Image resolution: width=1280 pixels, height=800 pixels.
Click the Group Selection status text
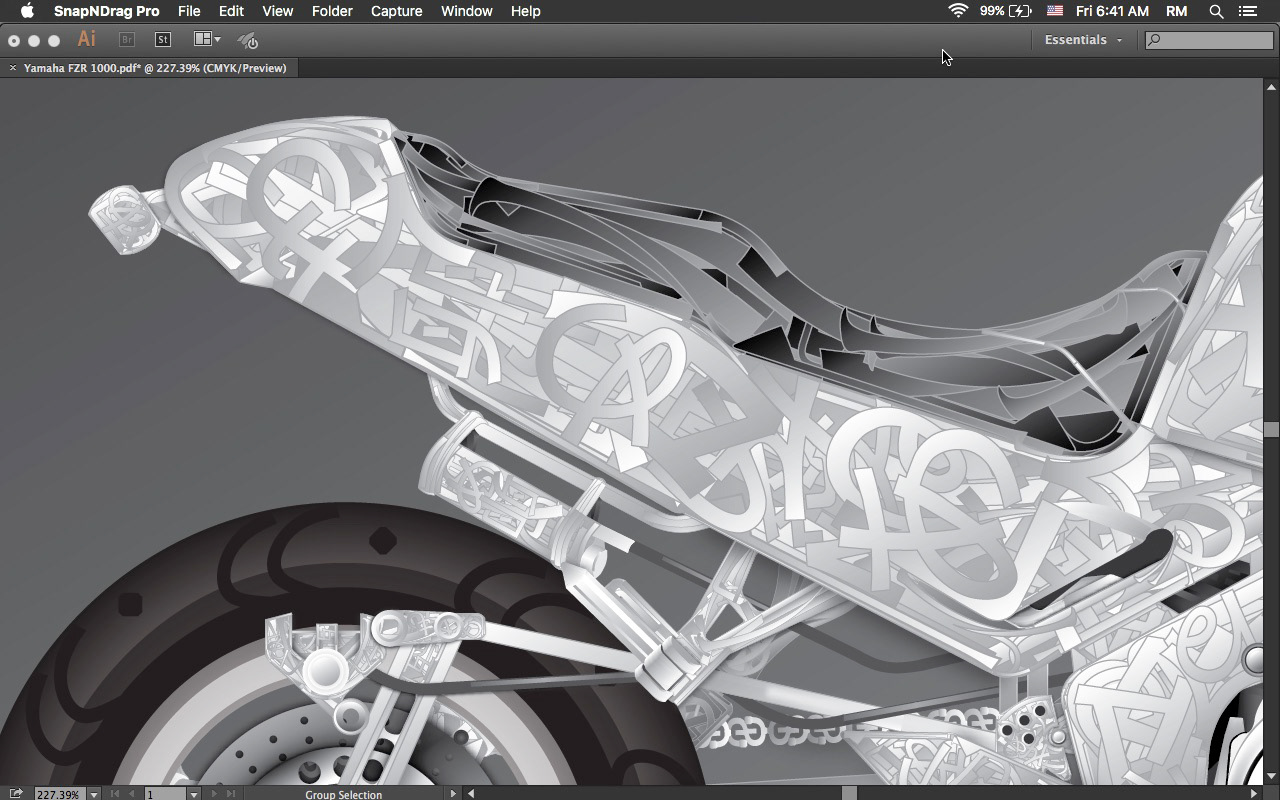(x=343, y=795)
